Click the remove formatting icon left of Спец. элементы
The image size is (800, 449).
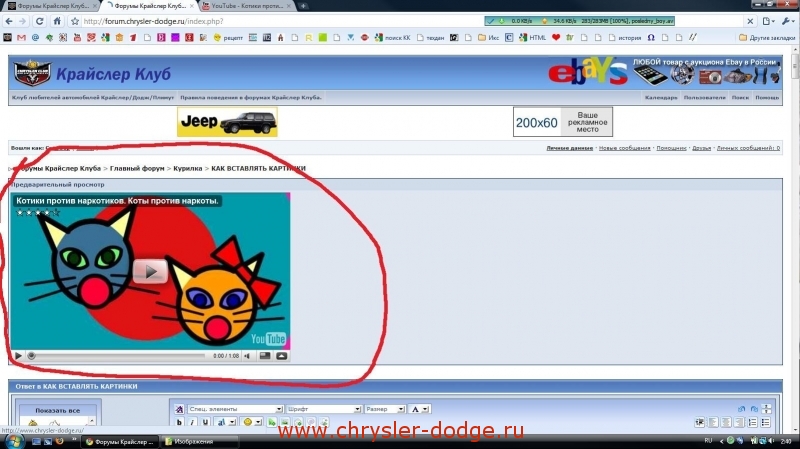tap(179, 409)
